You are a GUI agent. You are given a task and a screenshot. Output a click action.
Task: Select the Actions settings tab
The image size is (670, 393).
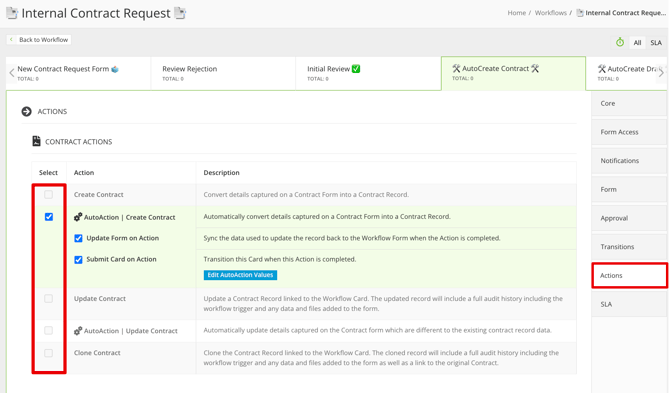[629, 276]
